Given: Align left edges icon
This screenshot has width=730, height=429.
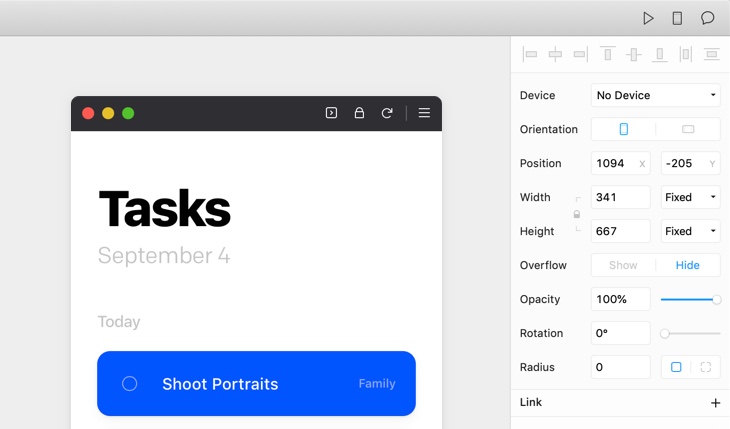Looking at the screenshot, I should click(x=530, y=54).
